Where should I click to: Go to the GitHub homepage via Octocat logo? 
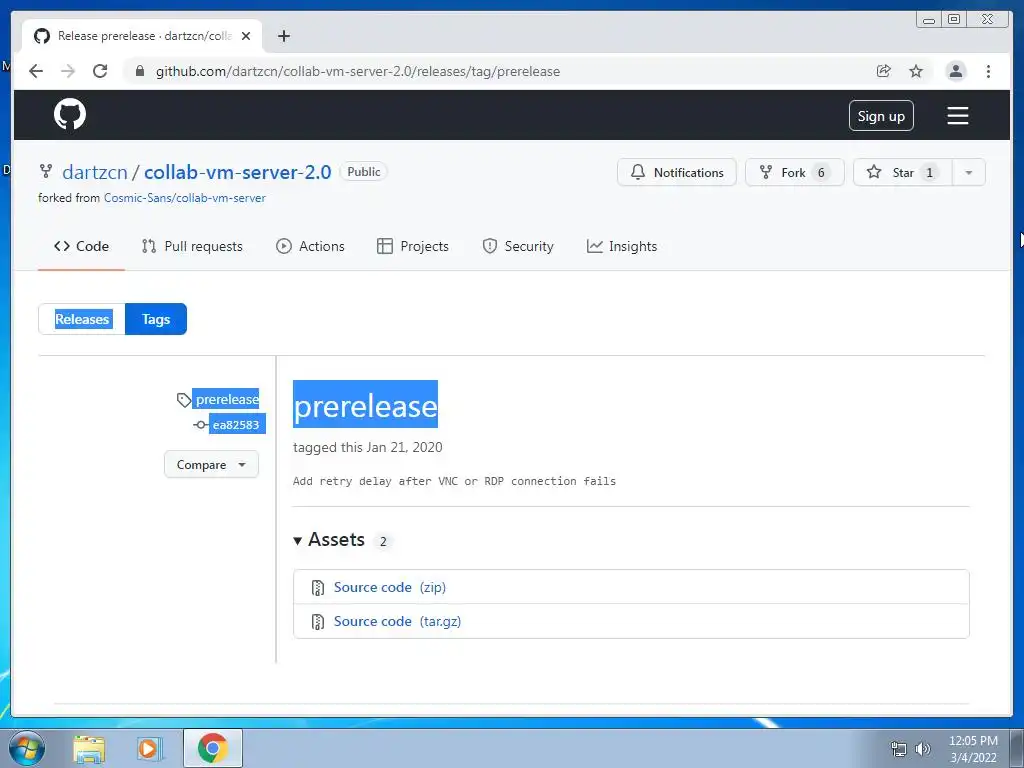[x=70, y=115]
